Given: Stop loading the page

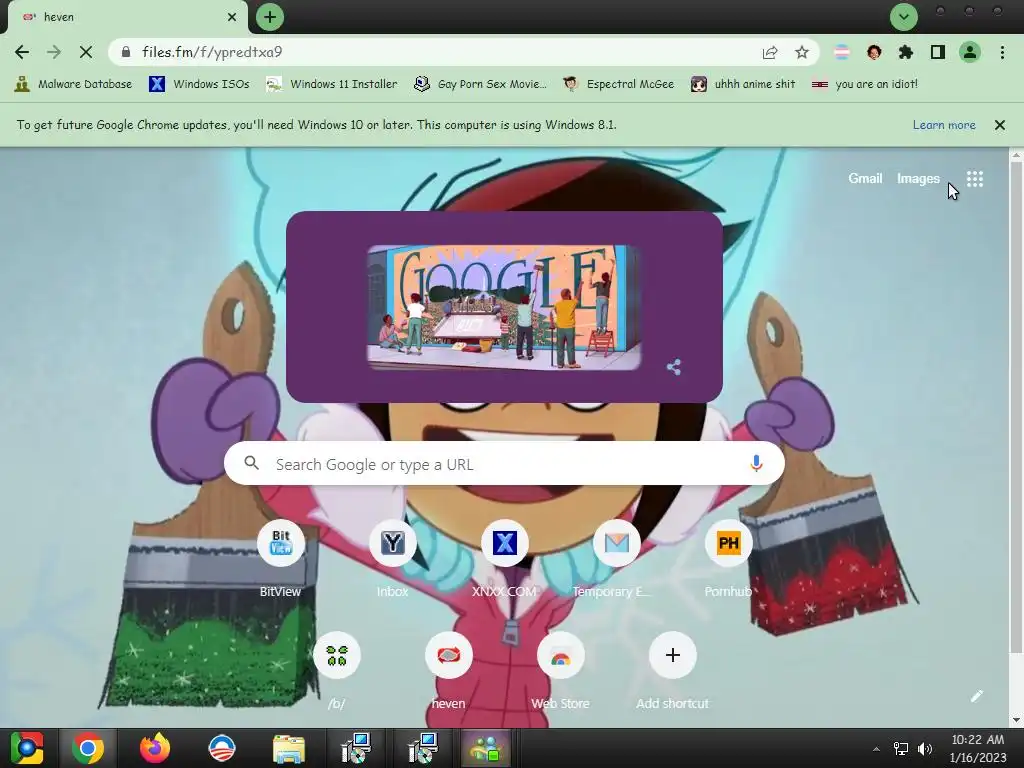Looking at the screenshot, I should (x=86, y=52).
